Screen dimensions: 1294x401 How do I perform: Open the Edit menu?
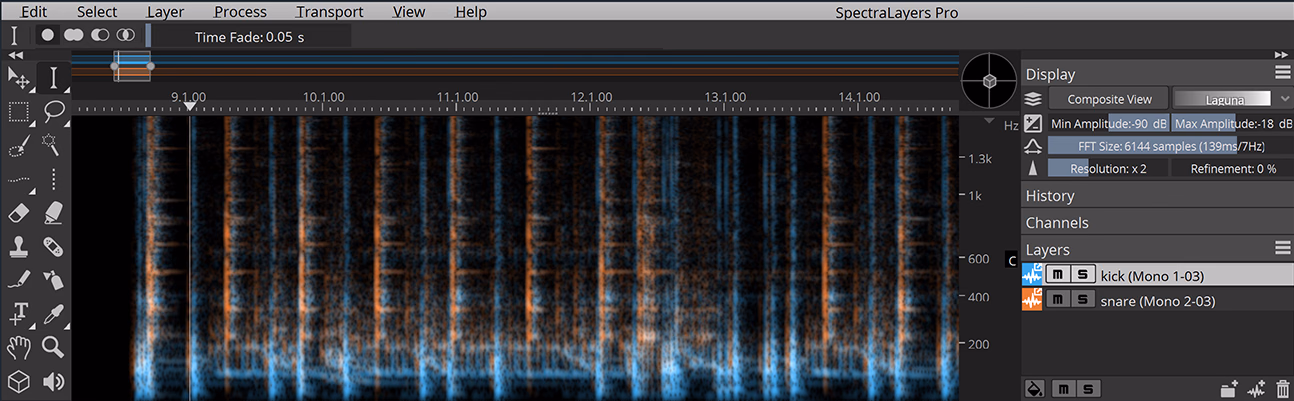(x=36, y=12)
